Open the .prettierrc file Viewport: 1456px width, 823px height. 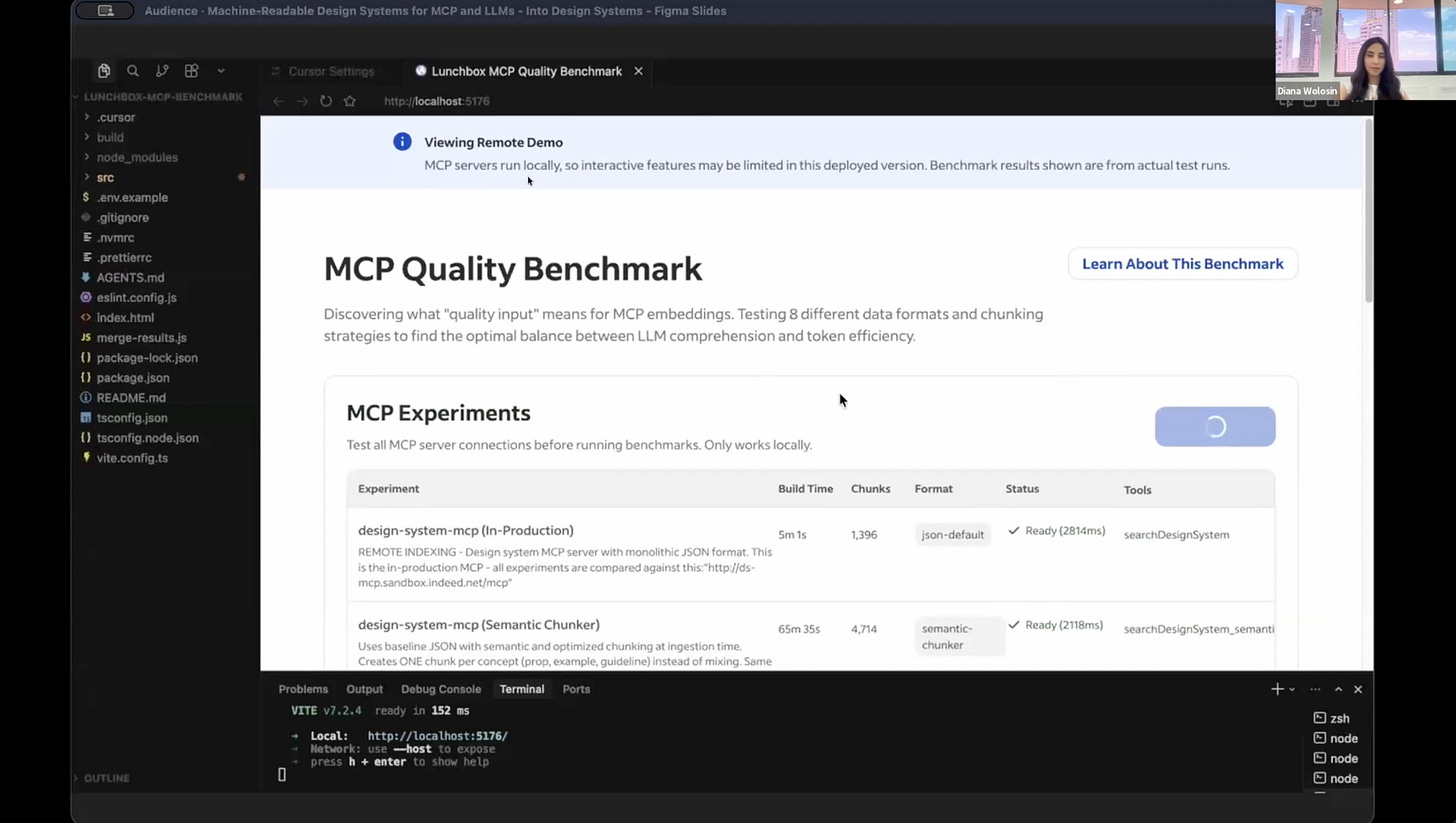124,257
